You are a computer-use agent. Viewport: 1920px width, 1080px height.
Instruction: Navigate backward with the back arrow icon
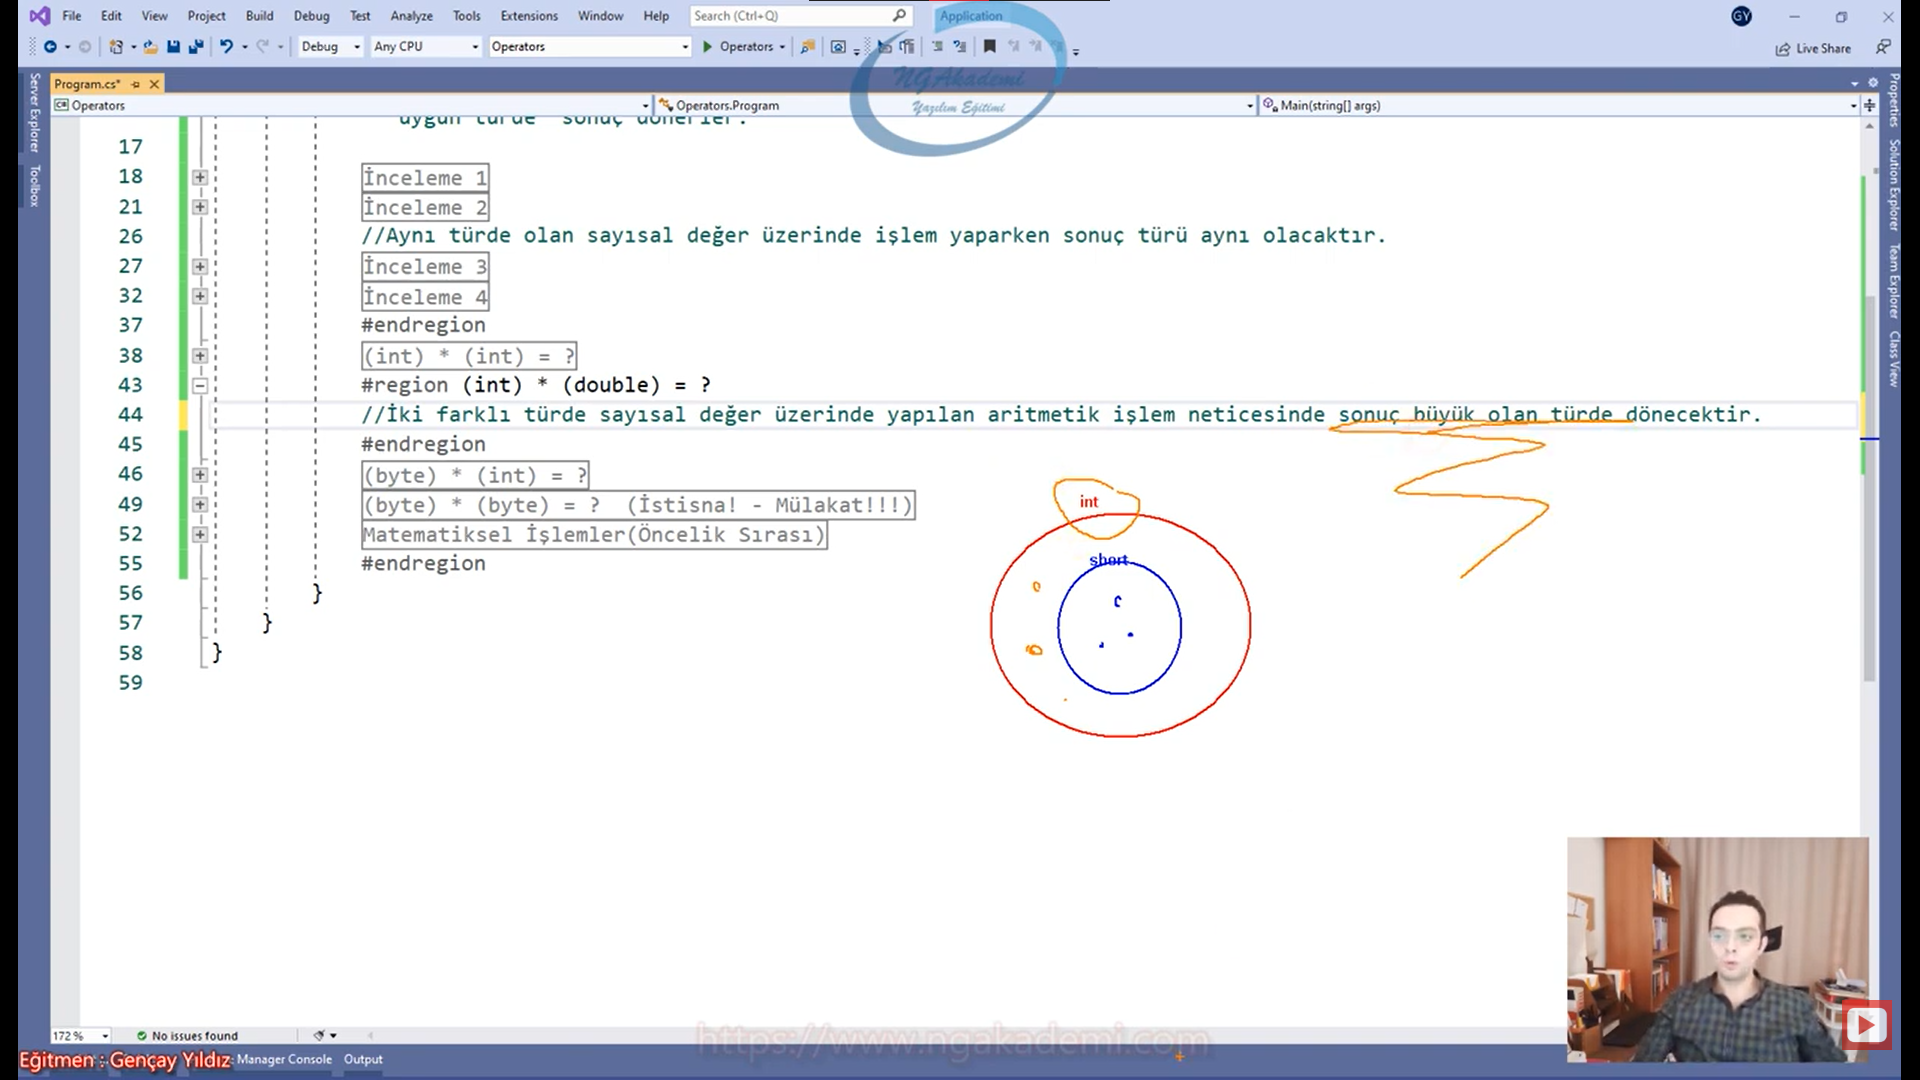coord(49,47)
